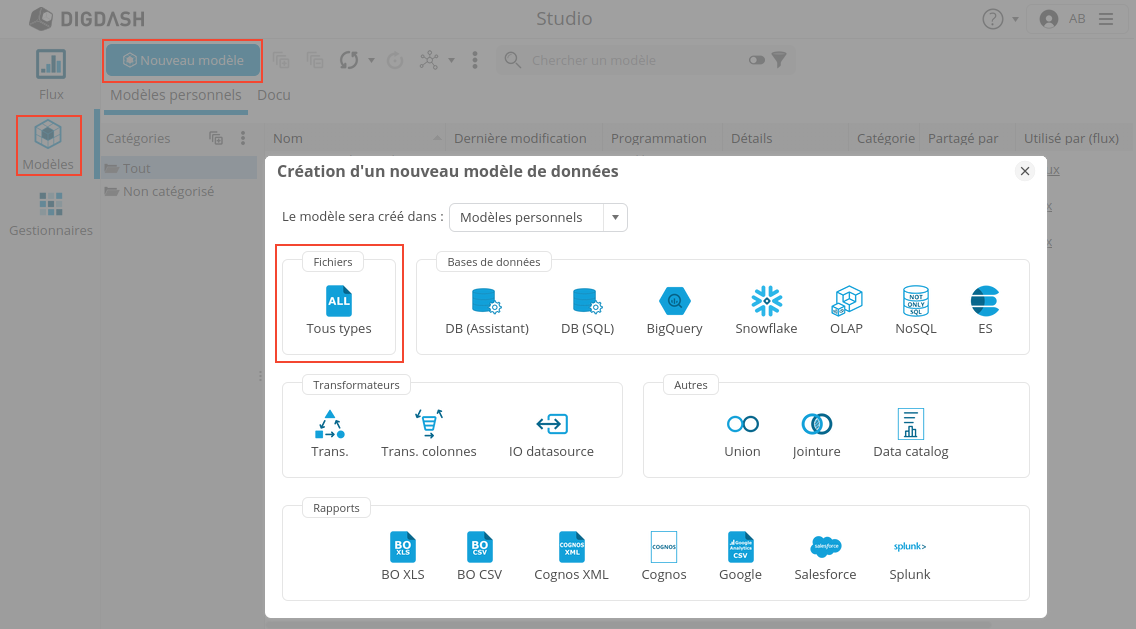Open the help menu dropdown arrow

1016,19
